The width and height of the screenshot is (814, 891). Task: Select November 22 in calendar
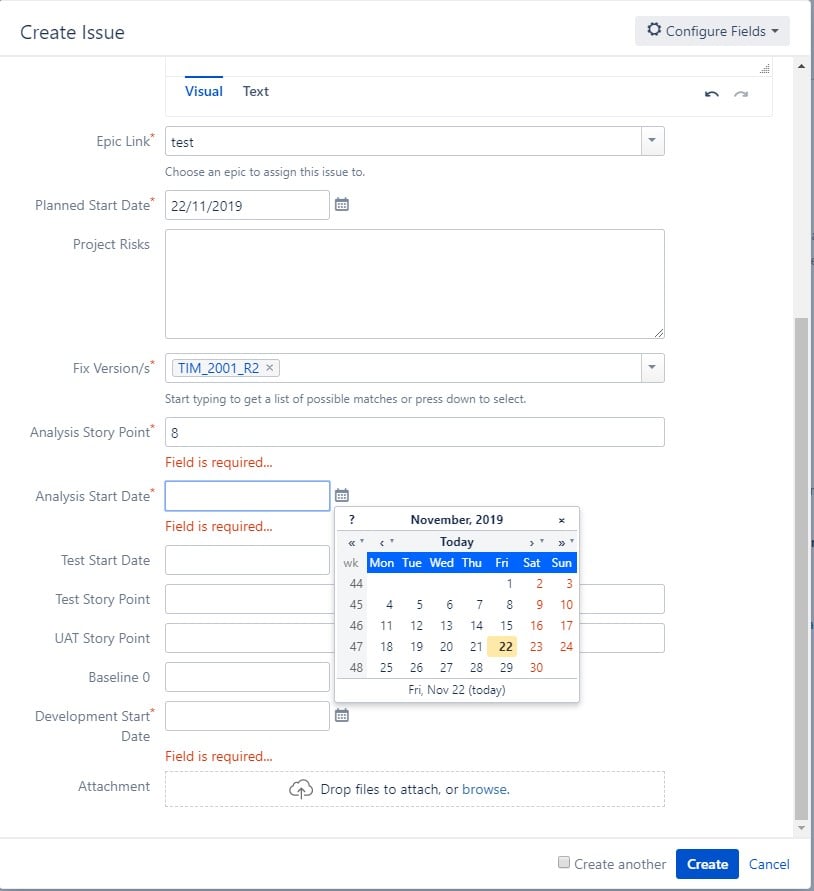(x=502, y=647)
